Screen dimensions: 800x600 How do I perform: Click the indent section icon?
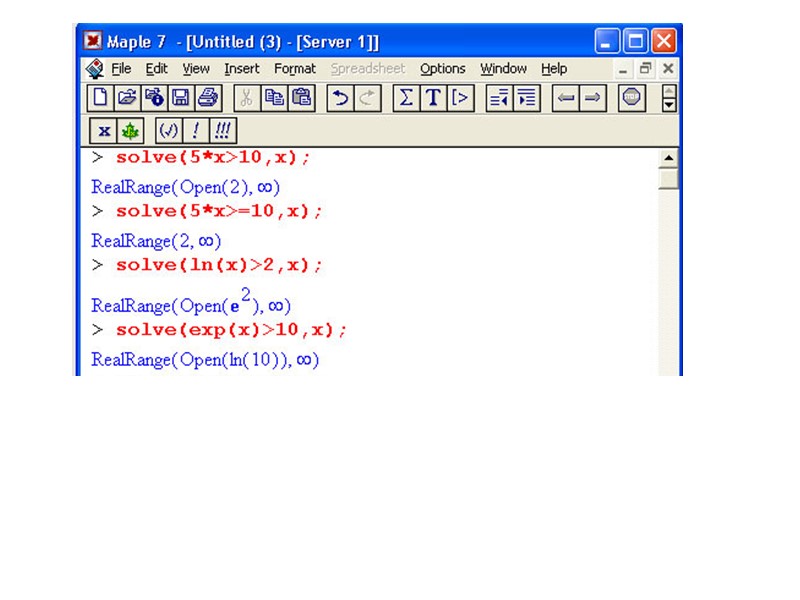pyautogui.click(x=527, y=97)
